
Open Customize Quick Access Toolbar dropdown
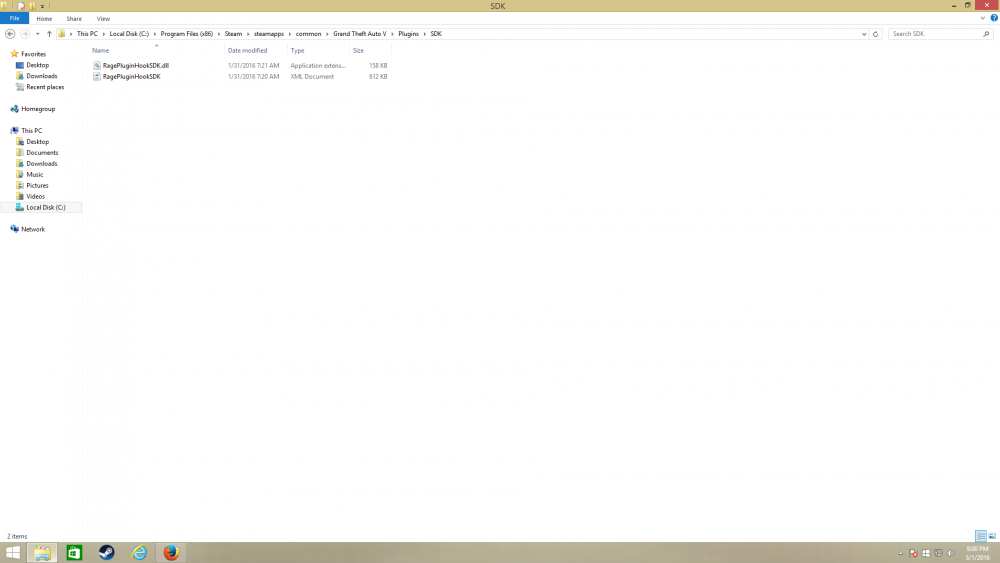tap(43, 6)
